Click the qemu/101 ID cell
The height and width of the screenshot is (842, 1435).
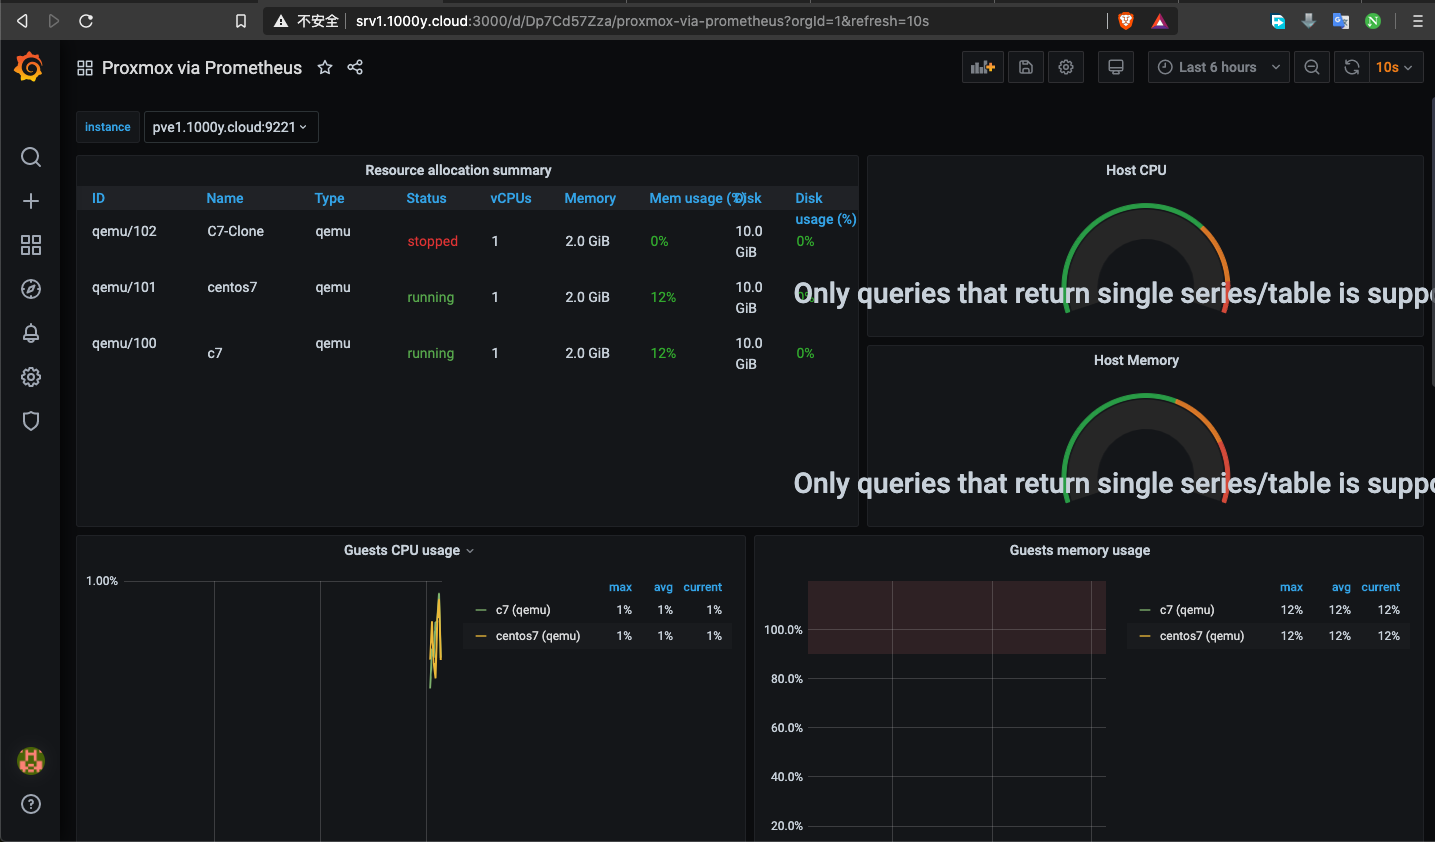(124, 287)
